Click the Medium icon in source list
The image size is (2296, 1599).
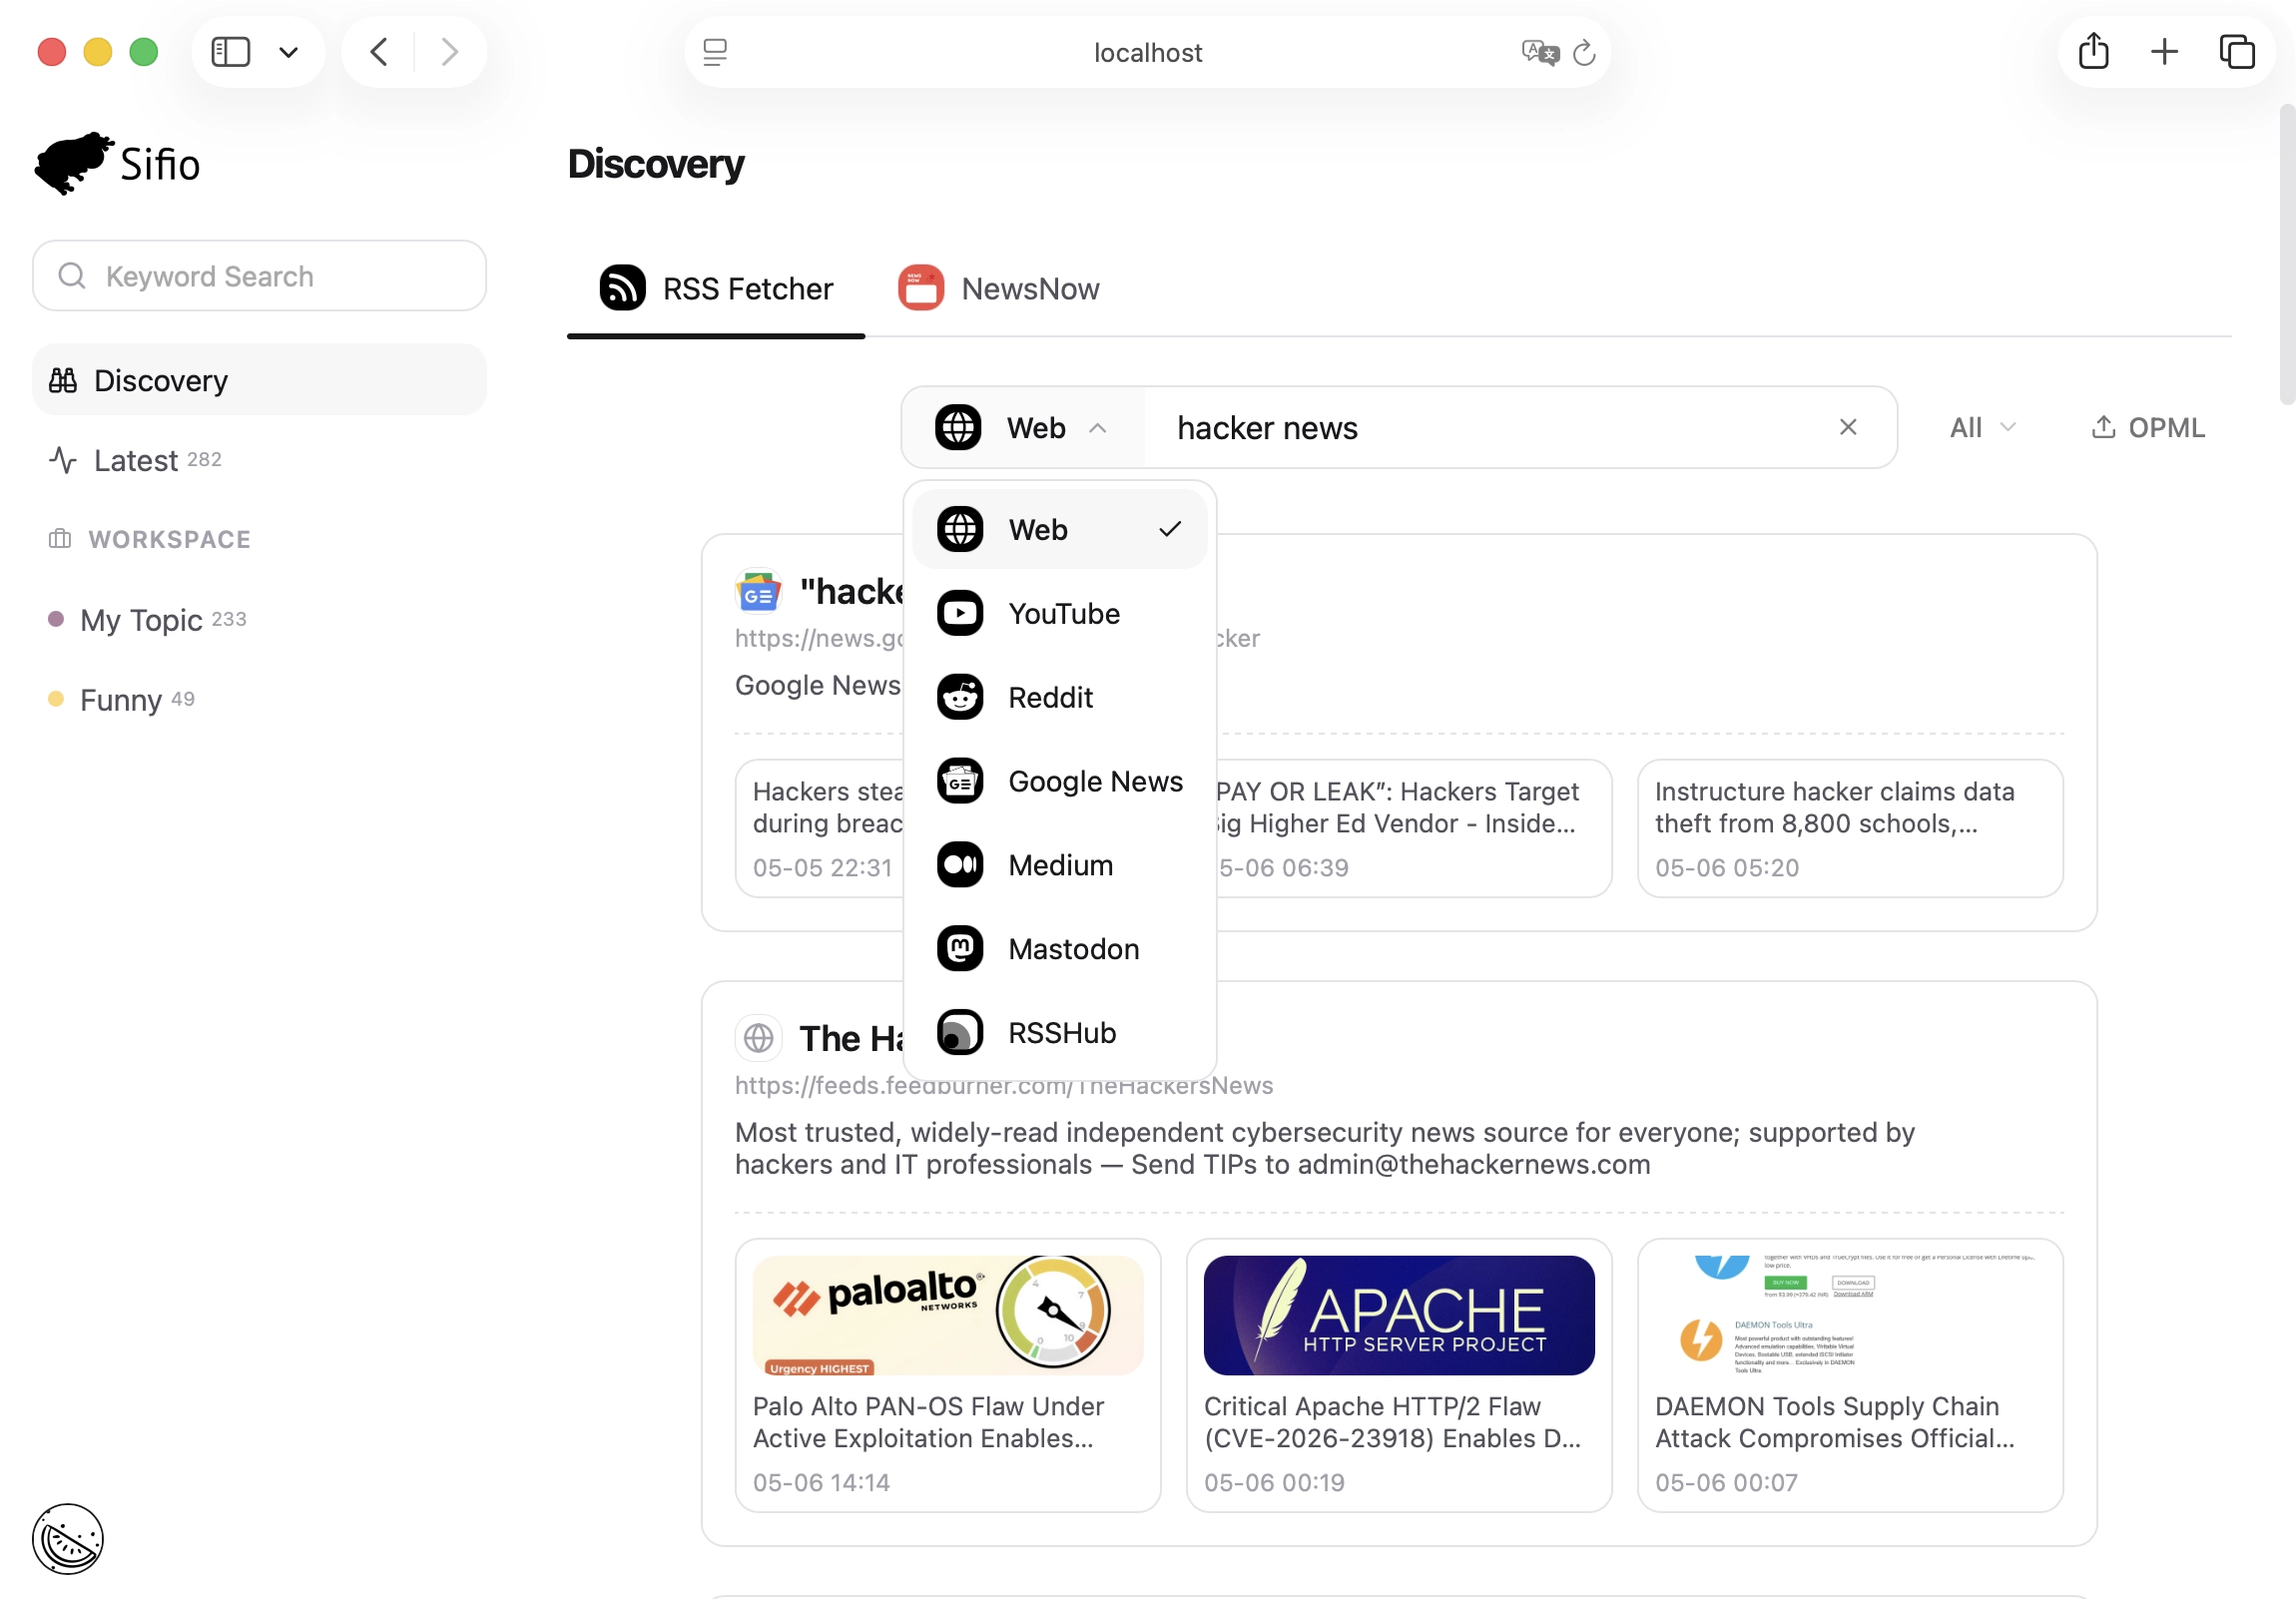[x=960, y=865]
